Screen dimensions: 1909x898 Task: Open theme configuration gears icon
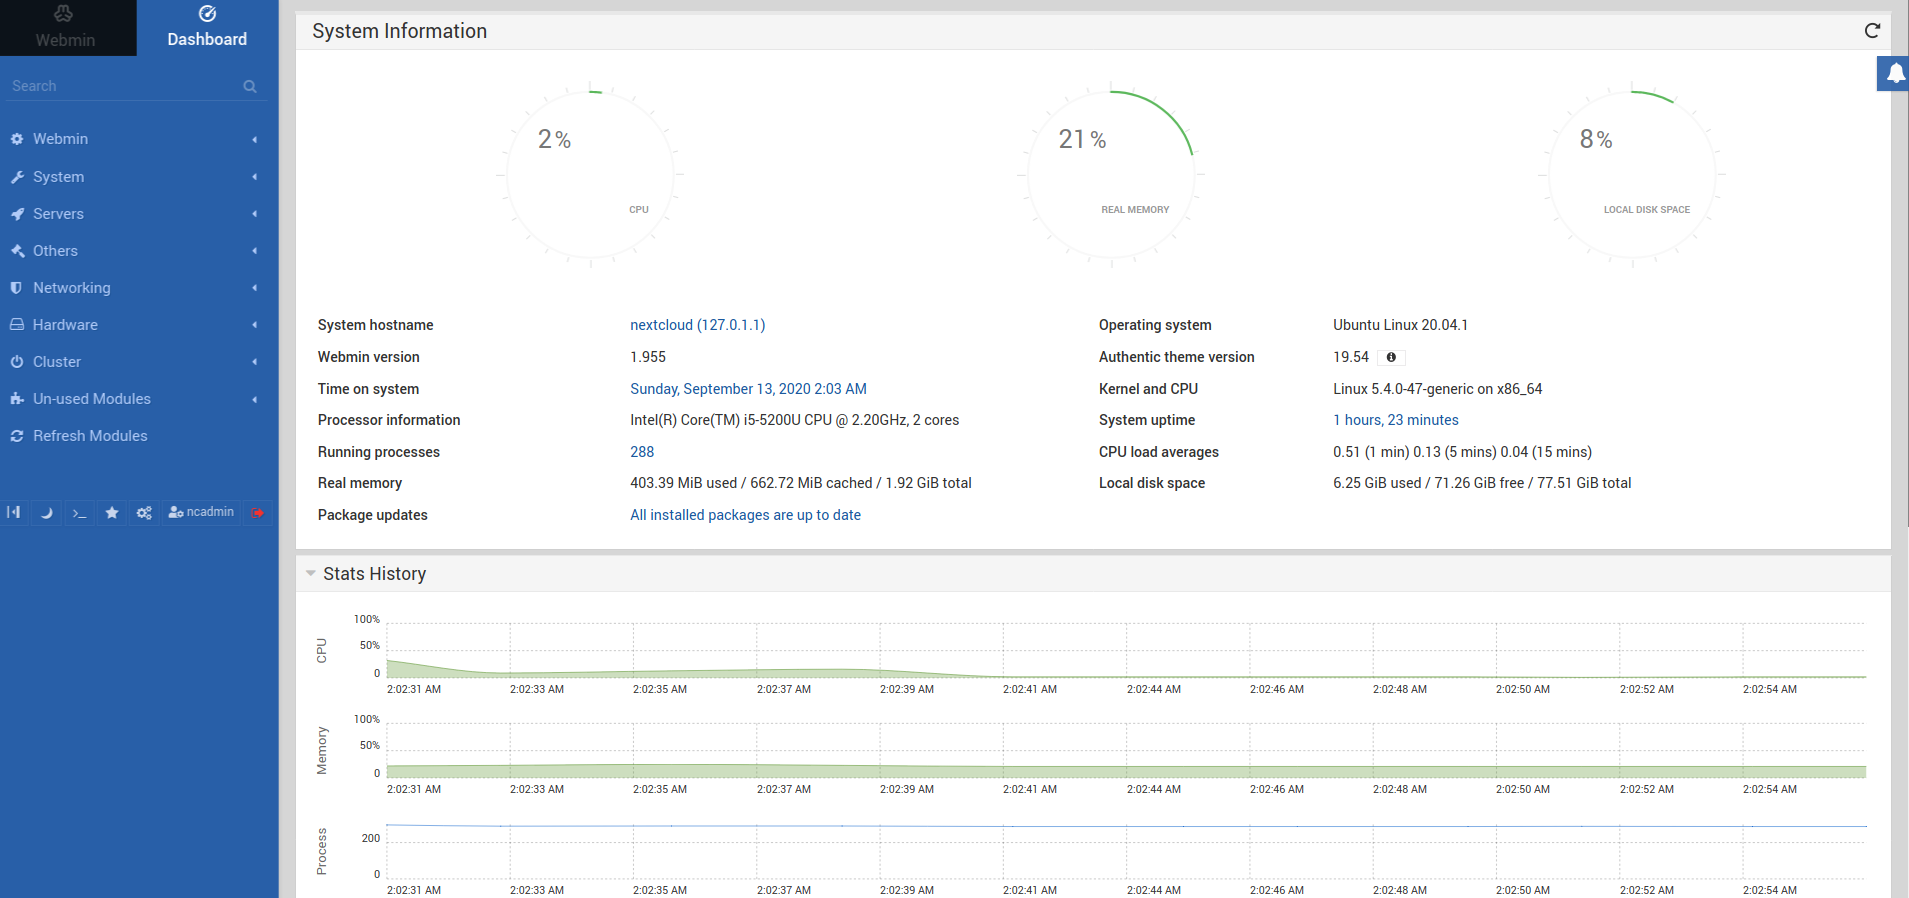pos(145,512)
